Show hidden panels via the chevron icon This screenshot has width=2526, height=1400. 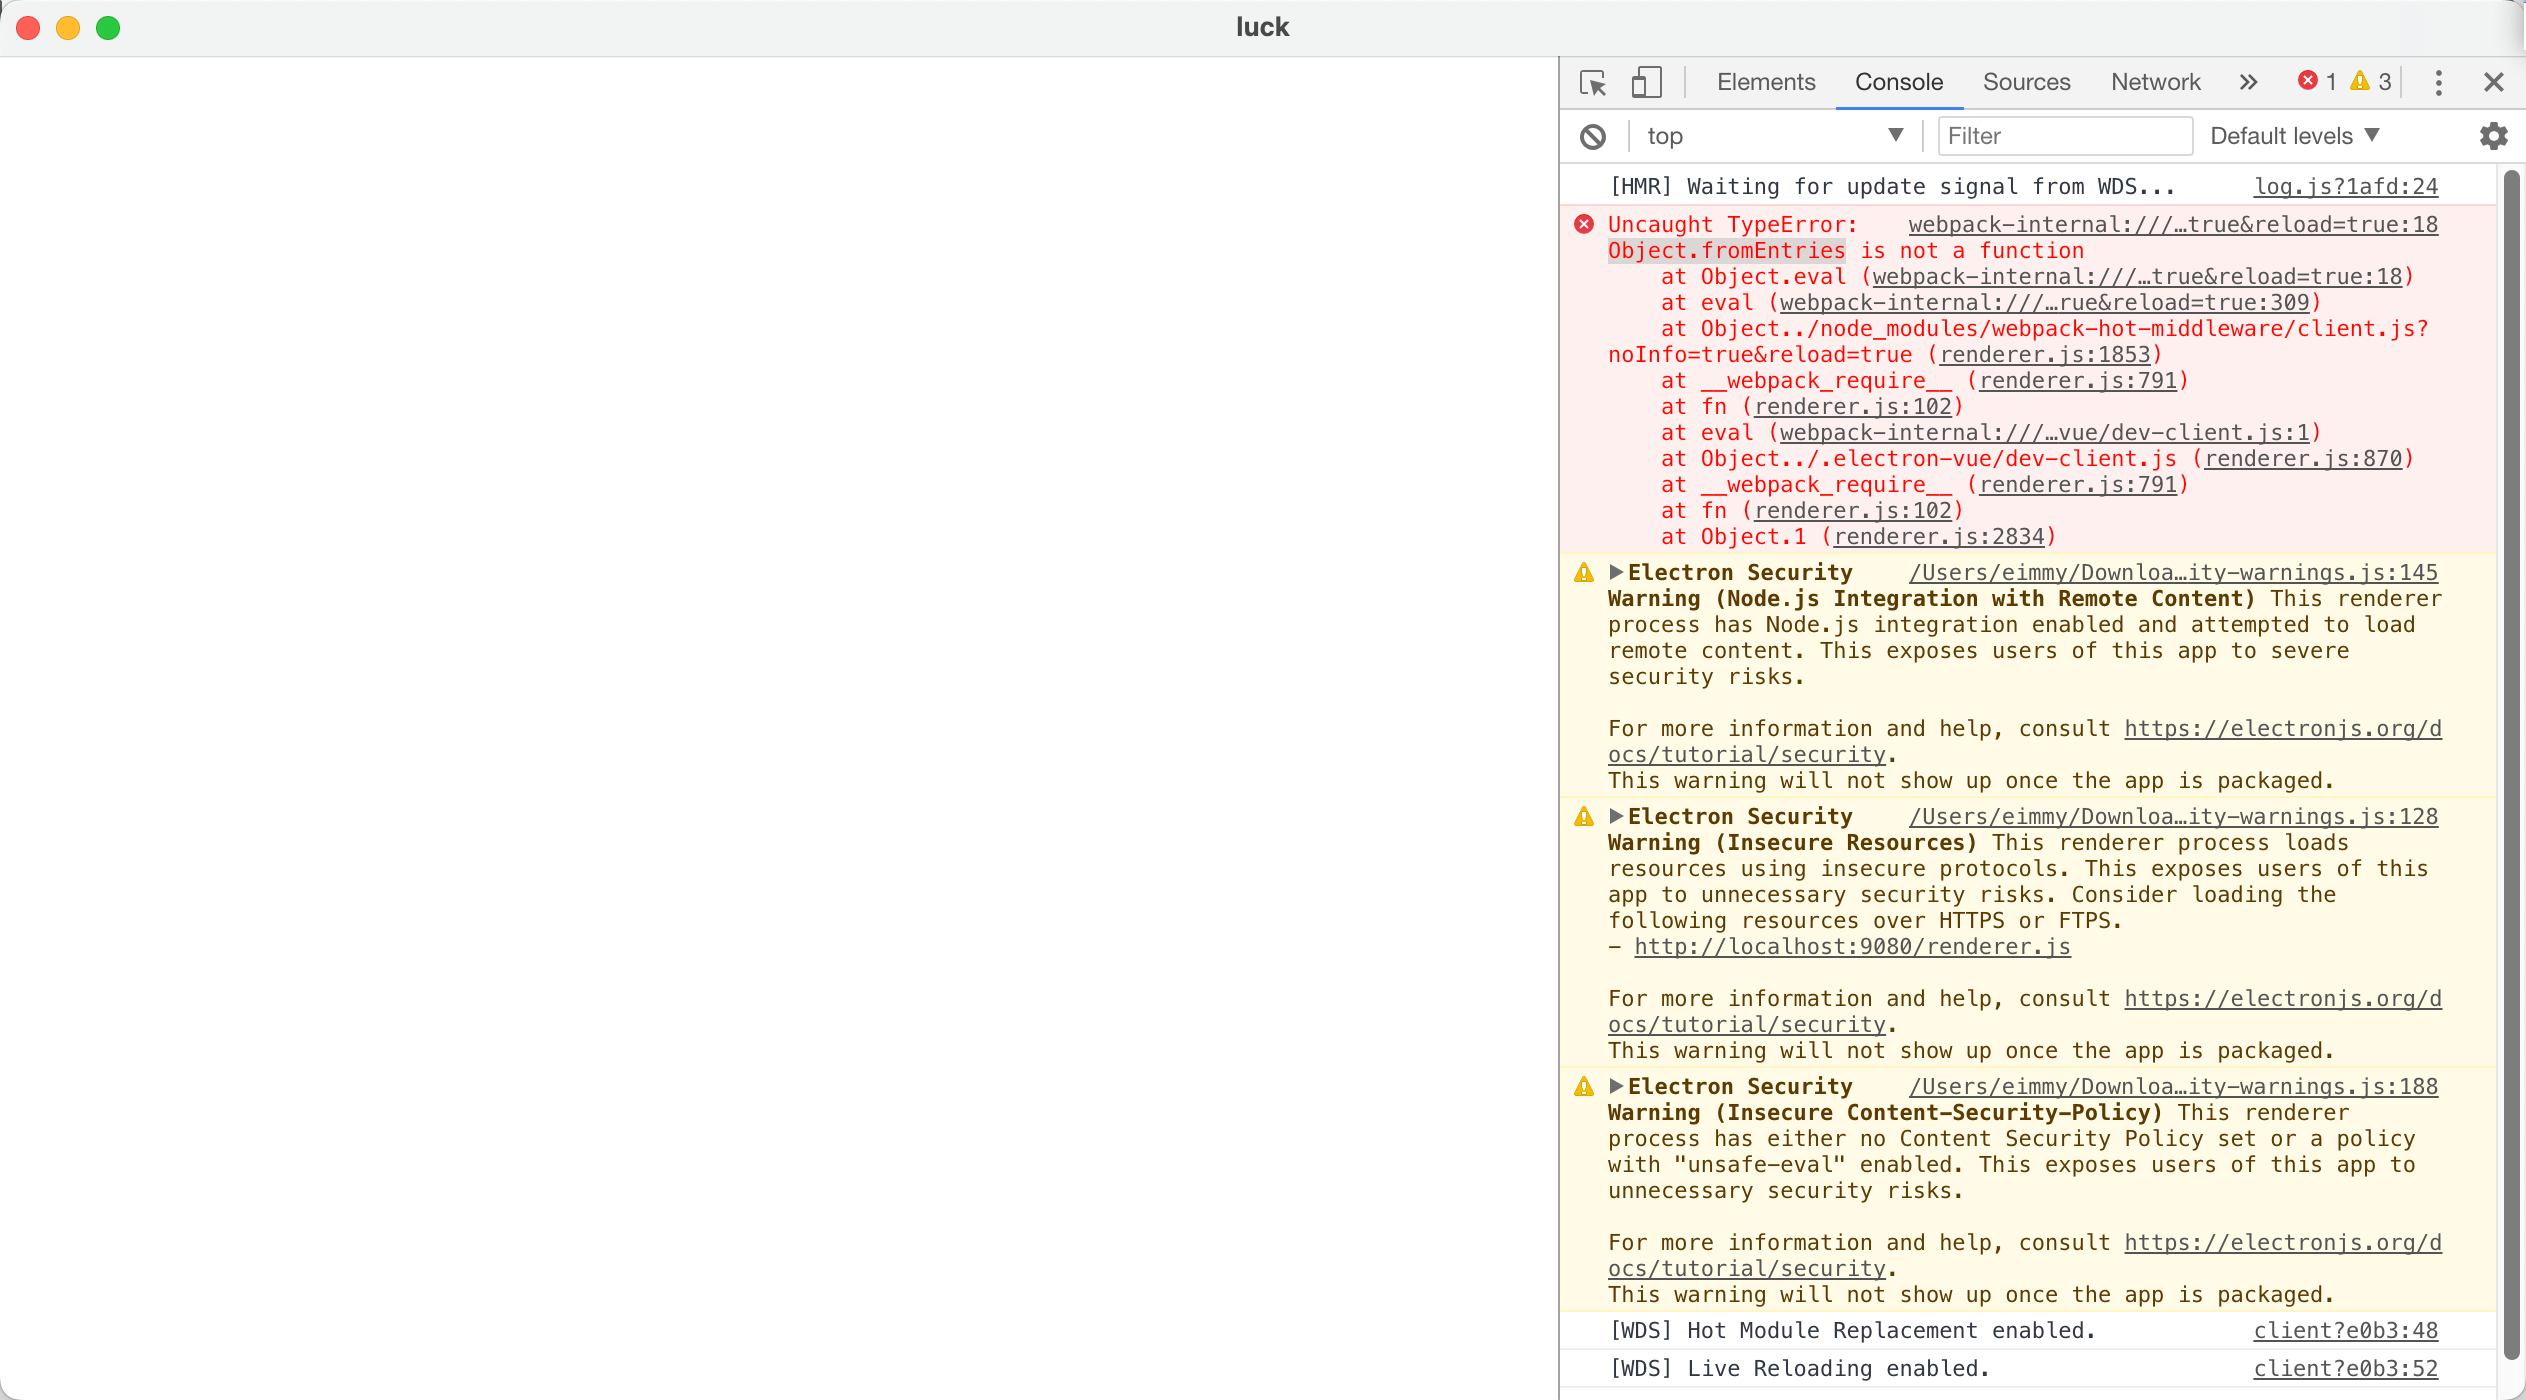coord(2247,82)
